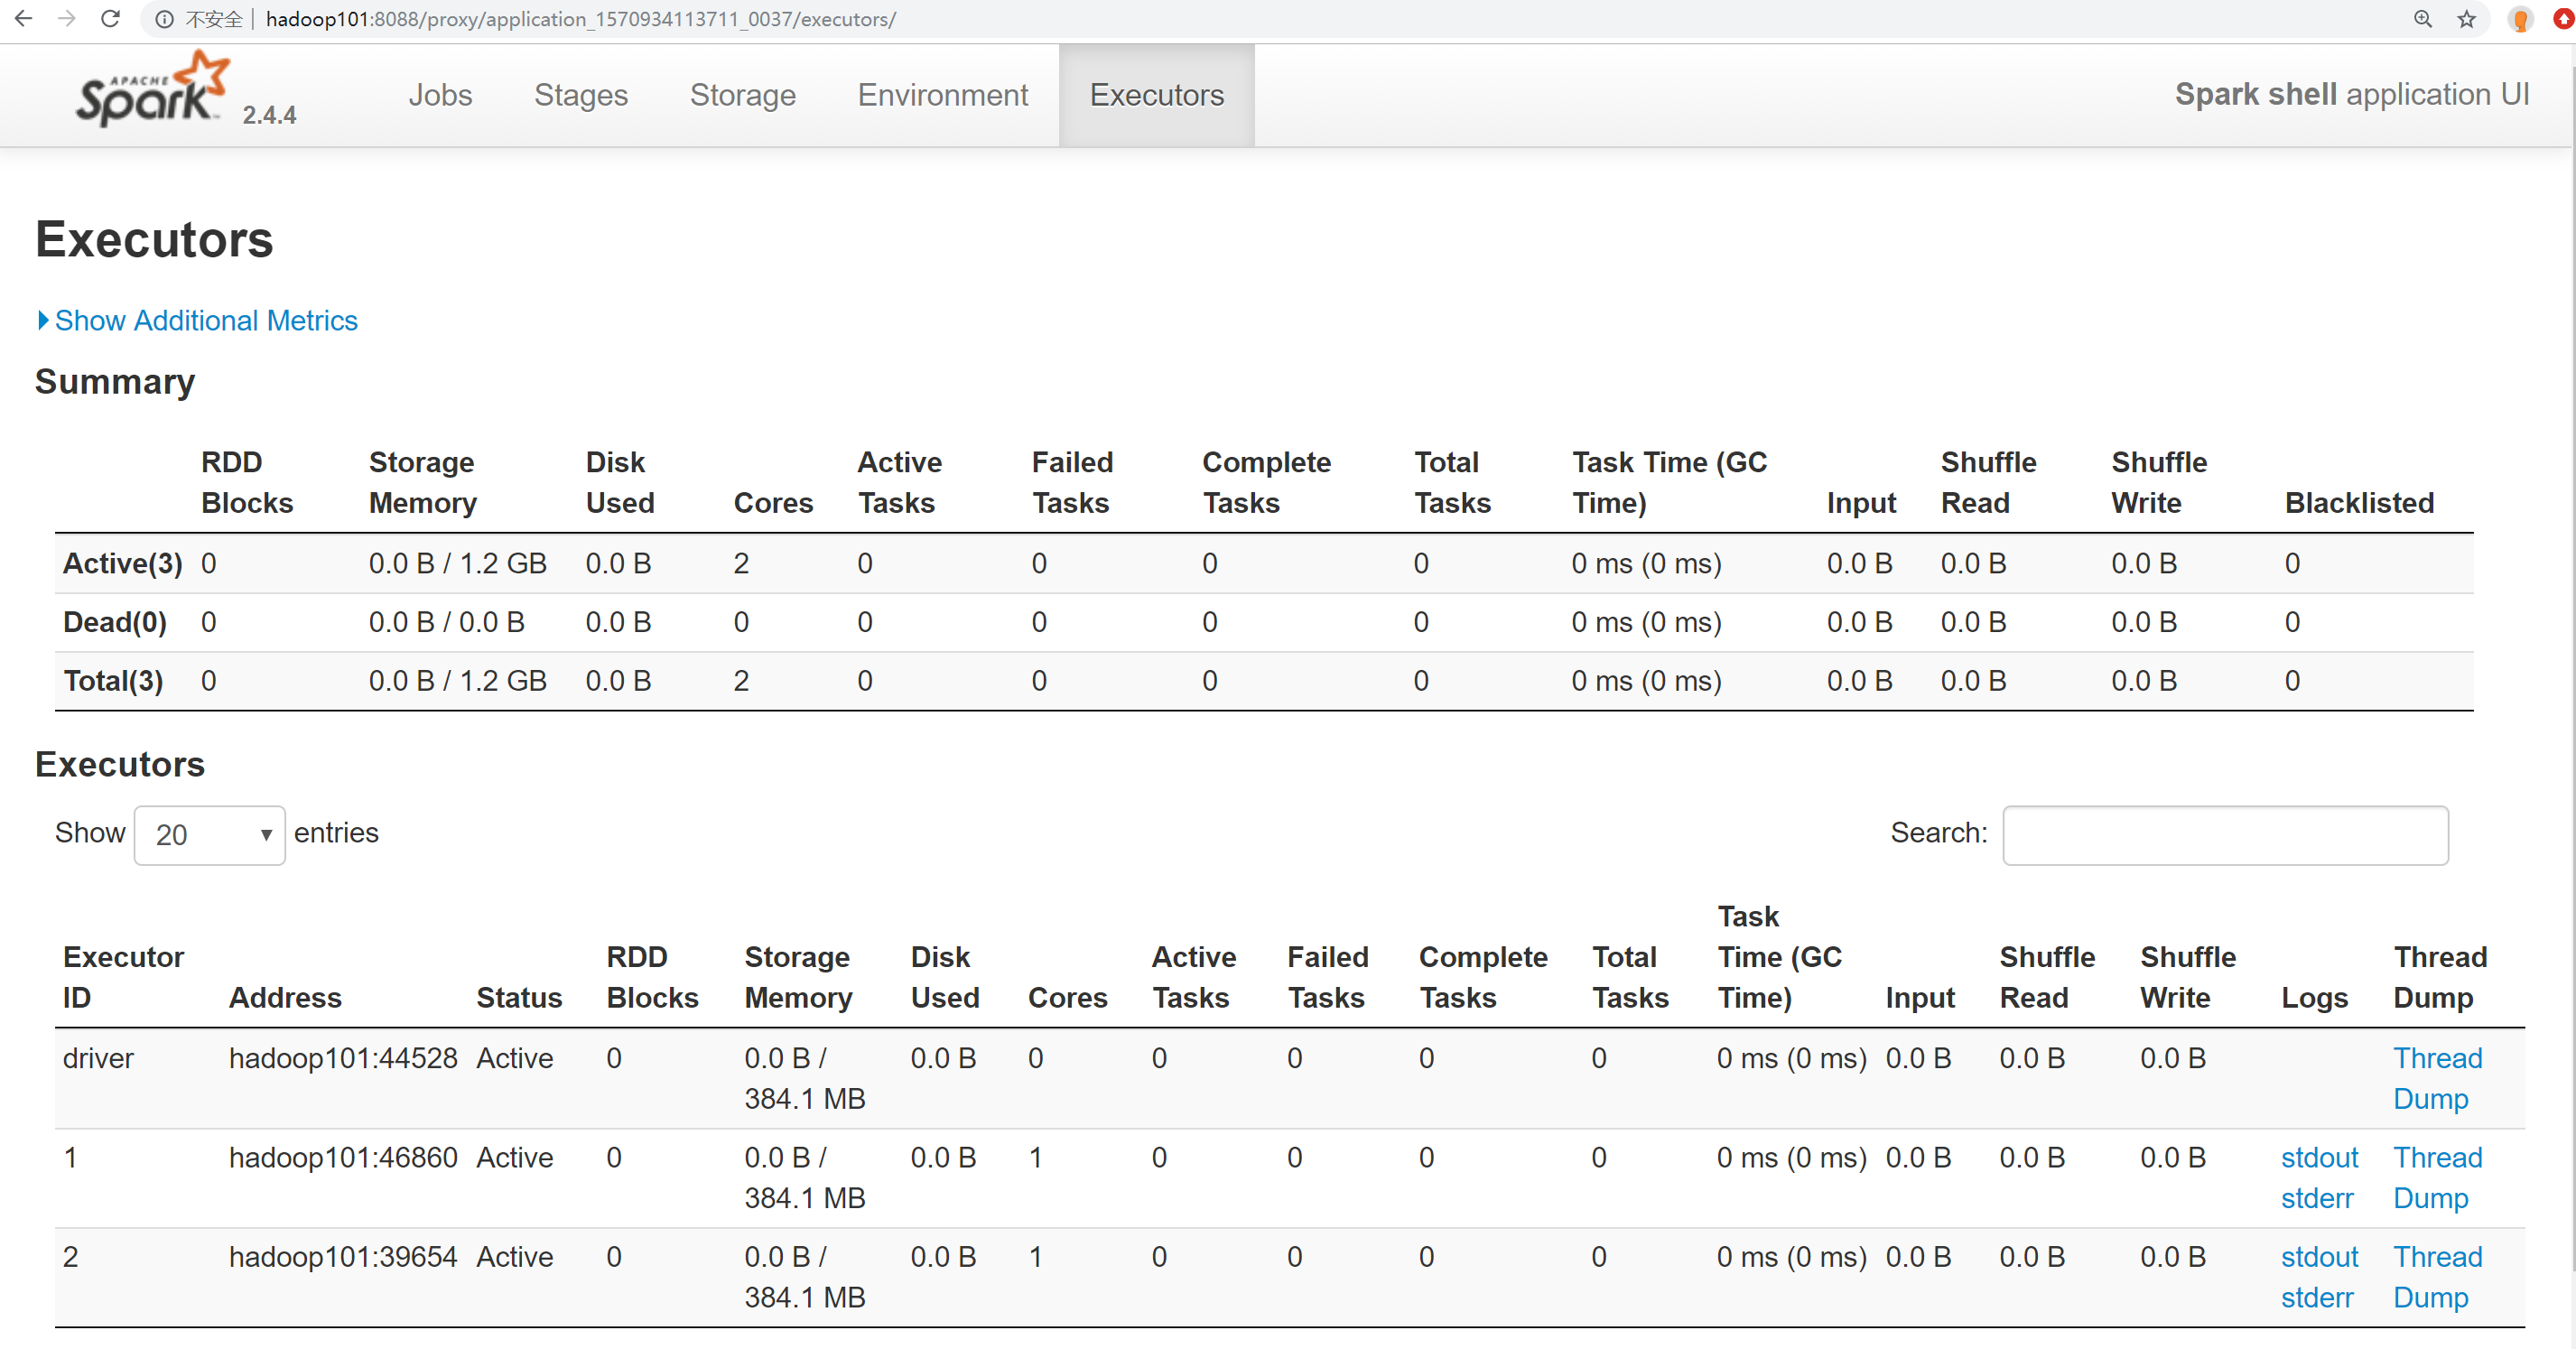The image size is (2576, 1349).
Task: Open Thread Dump for executor 2
Action: click(x=2437, y=1276)
